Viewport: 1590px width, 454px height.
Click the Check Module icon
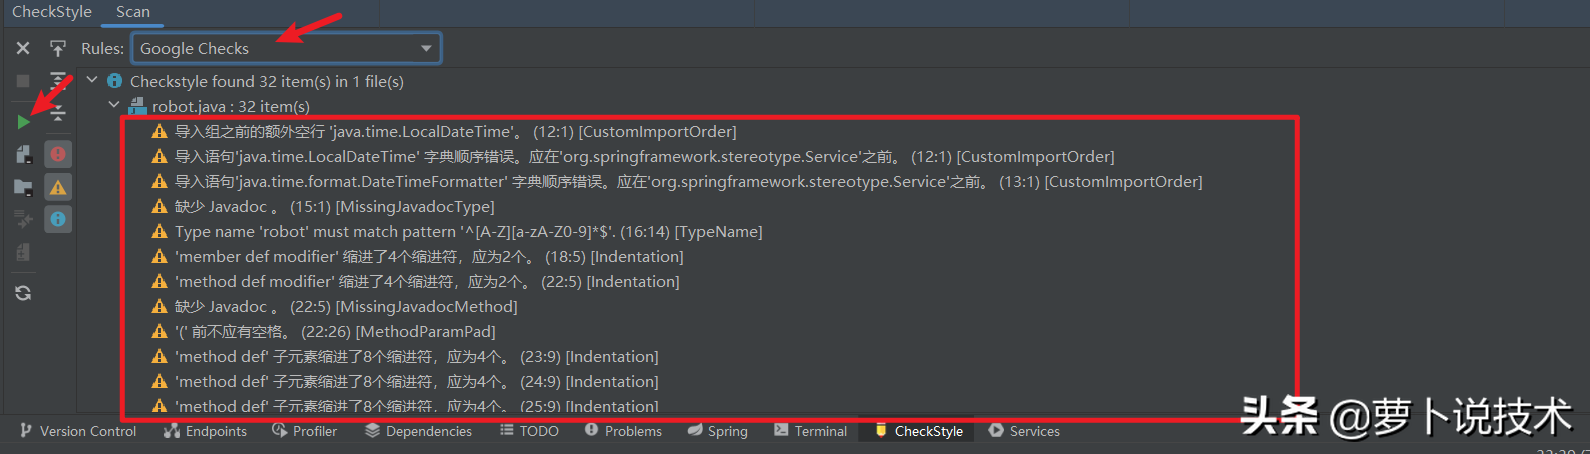23,154
